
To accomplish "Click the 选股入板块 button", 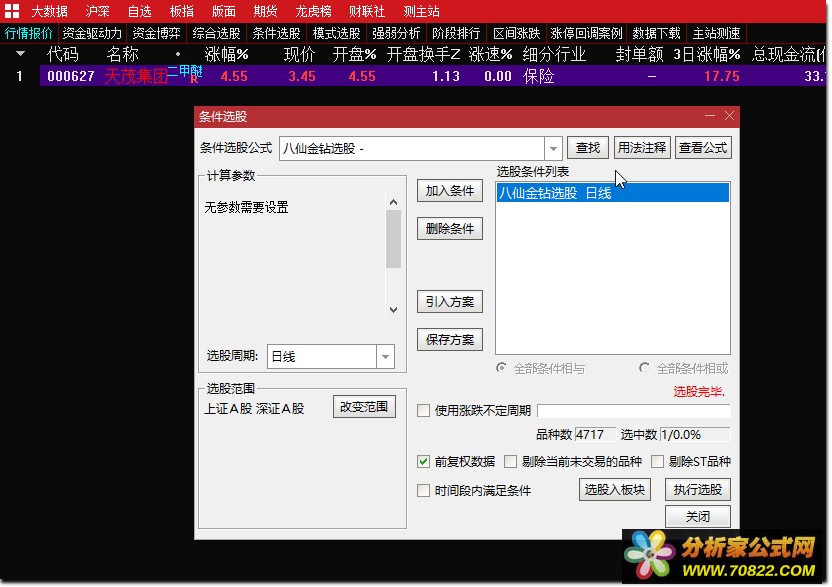I will 614,489.
